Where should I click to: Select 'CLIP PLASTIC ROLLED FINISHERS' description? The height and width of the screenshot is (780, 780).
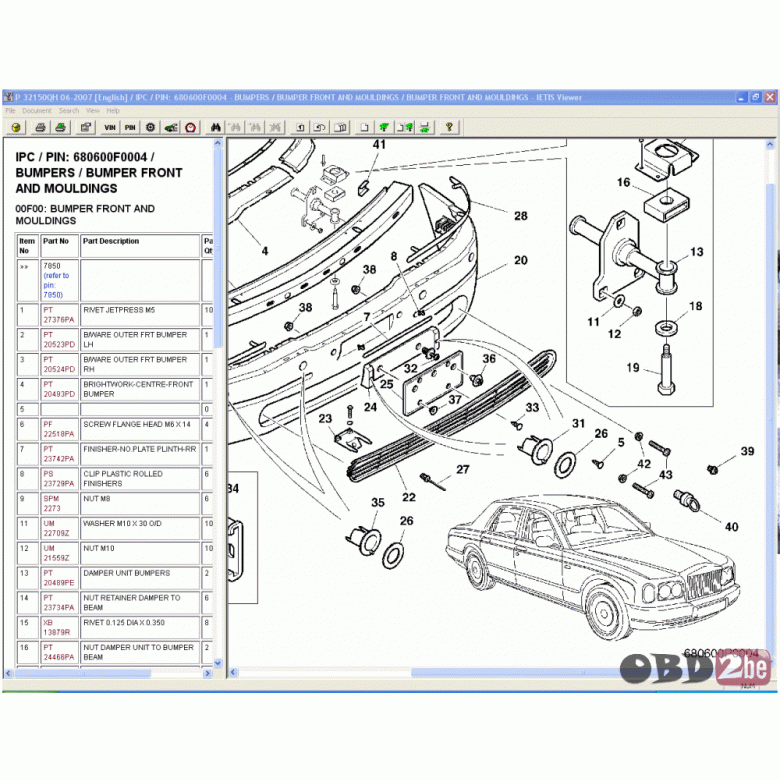pyautogui.click(x=140, y=479)
